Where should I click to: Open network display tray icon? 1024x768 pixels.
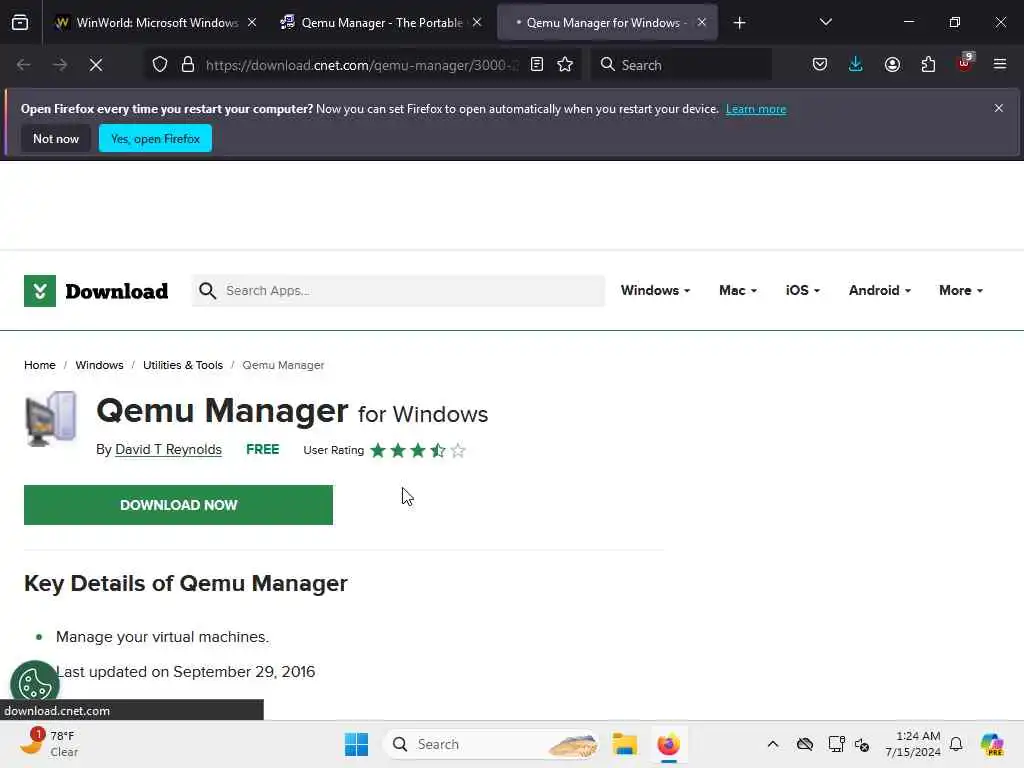tap(837, 744)
